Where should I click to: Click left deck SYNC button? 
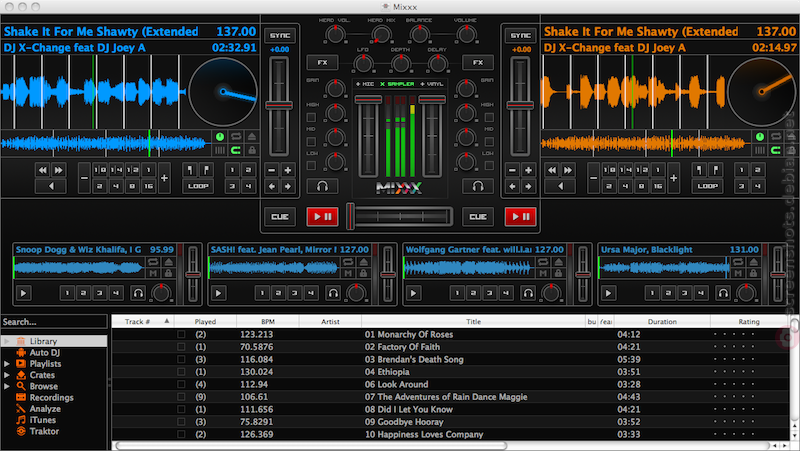point(280,36)
